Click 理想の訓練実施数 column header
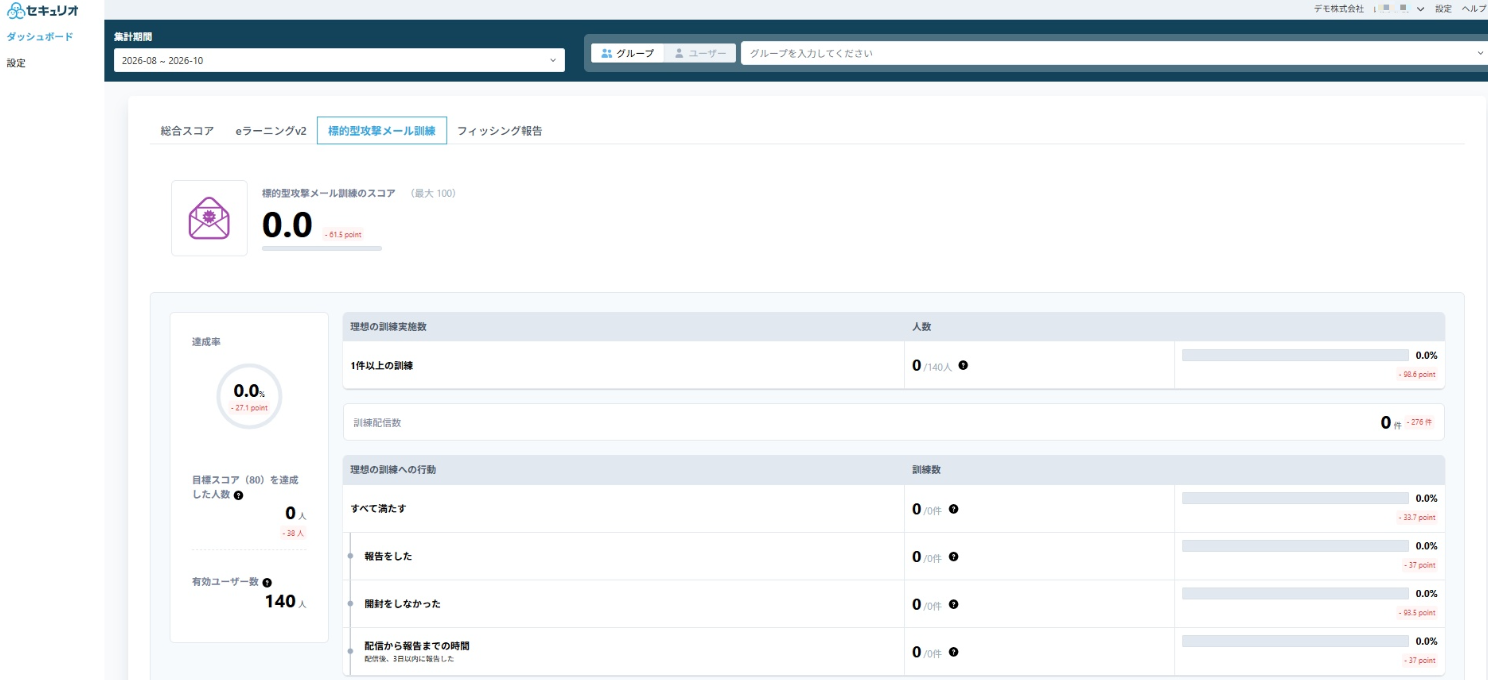Viewport: 1488px width, 680px height. (389, 327)
